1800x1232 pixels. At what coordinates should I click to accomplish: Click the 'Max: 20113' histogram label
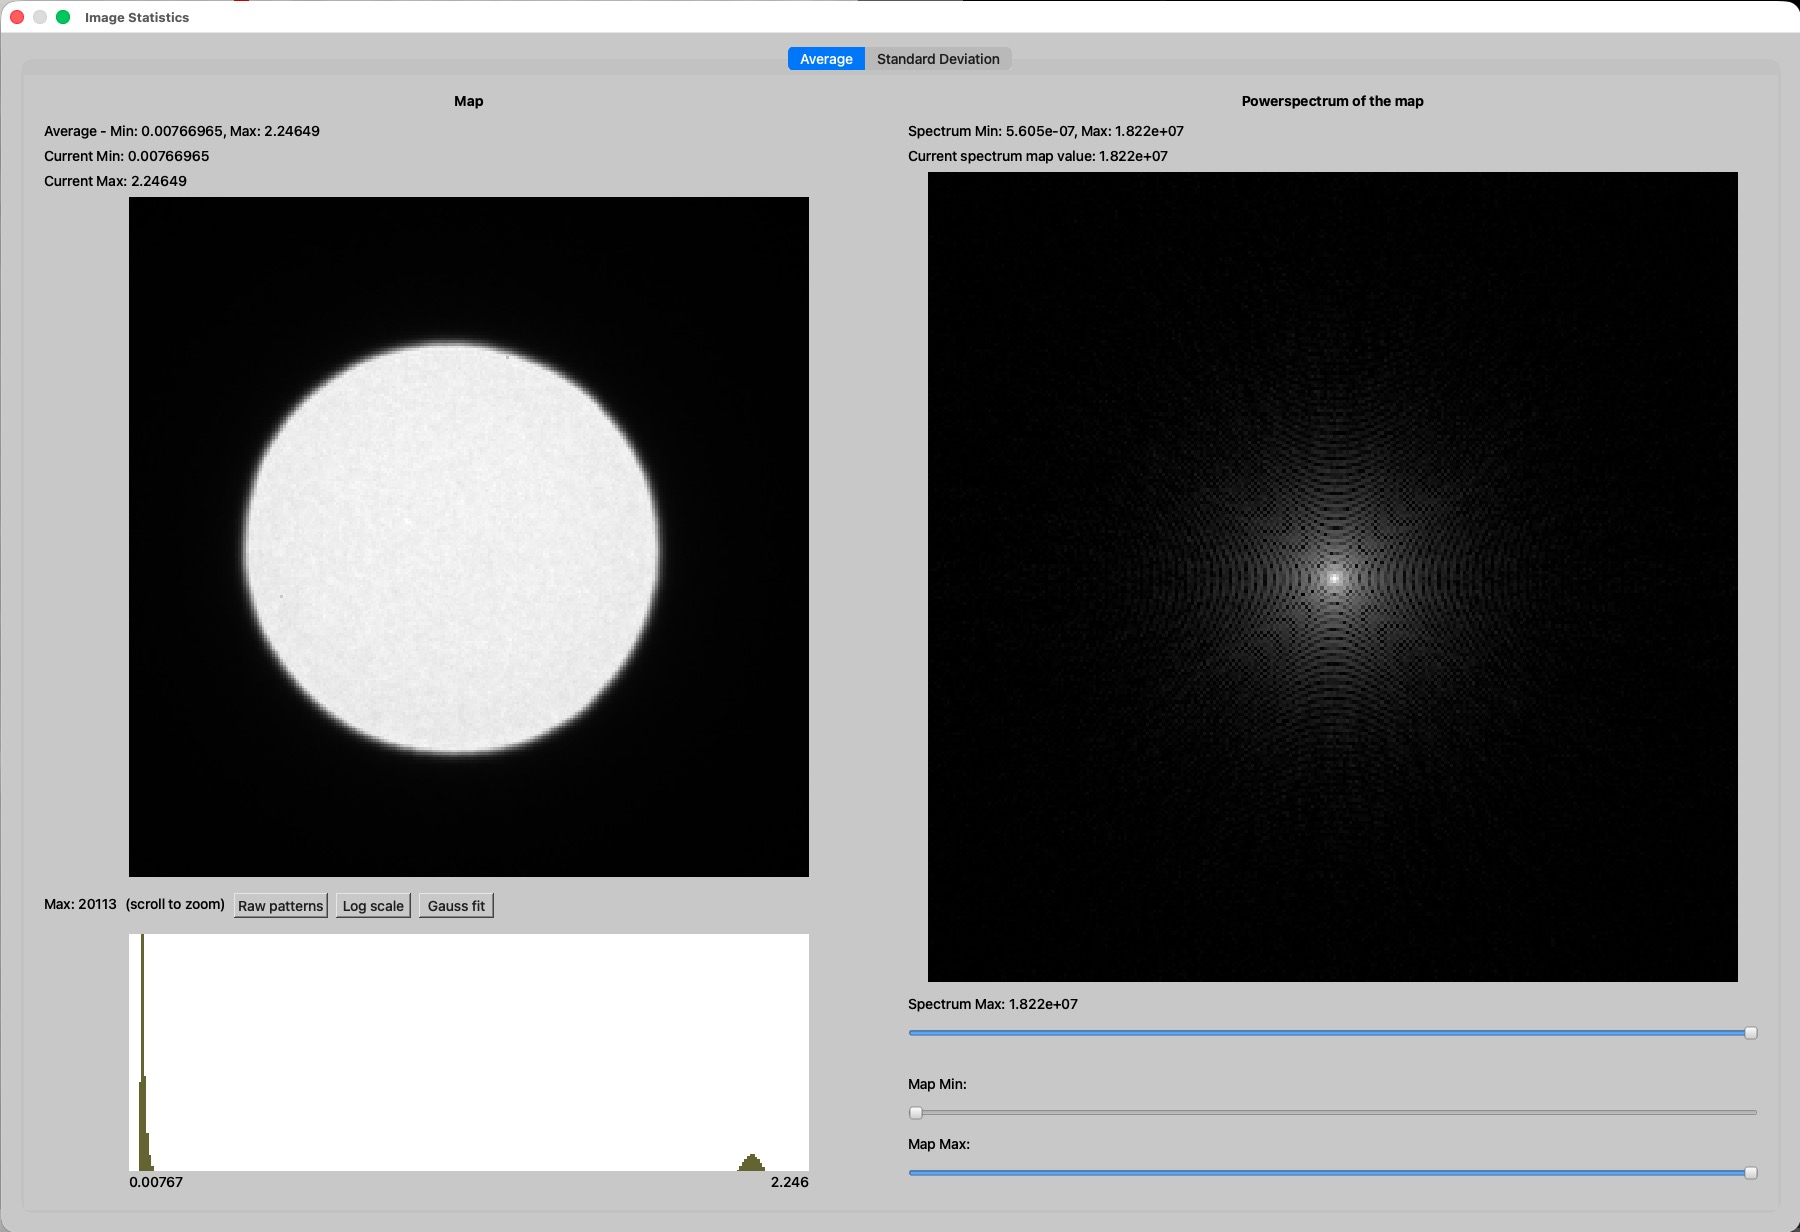(80, 904)
